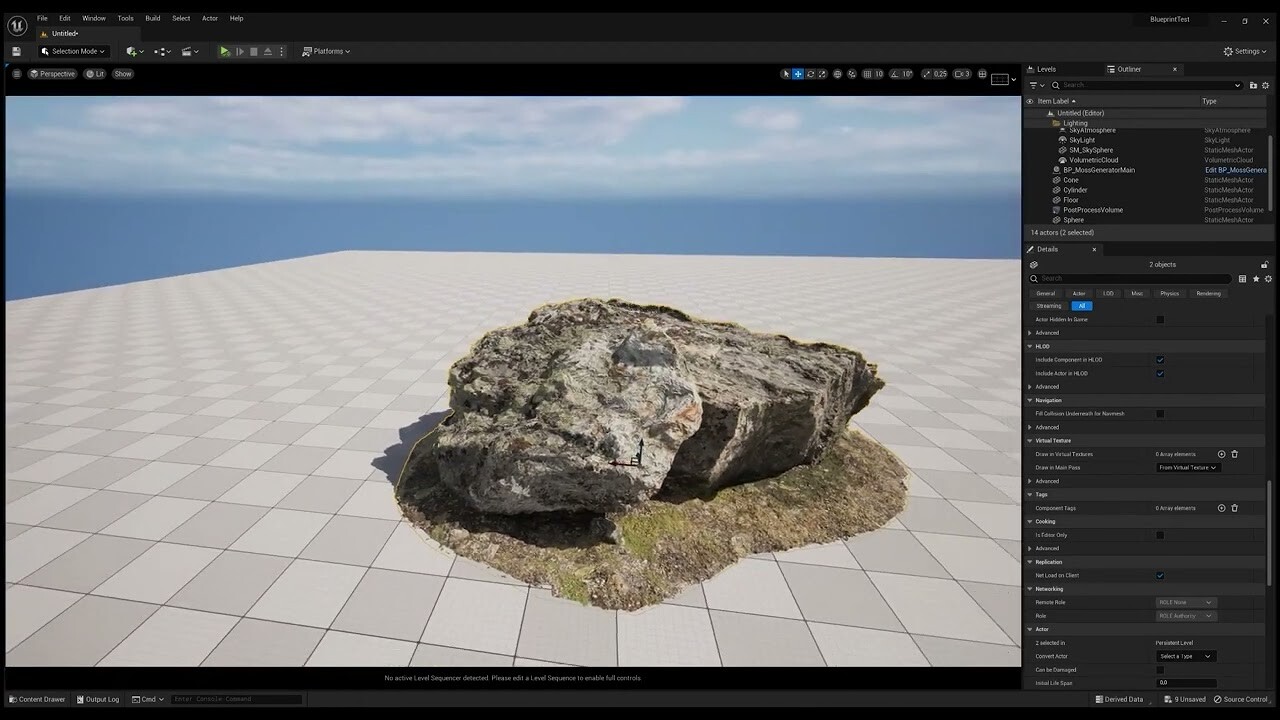Add element to Component Tags array

pos(1221,508)
